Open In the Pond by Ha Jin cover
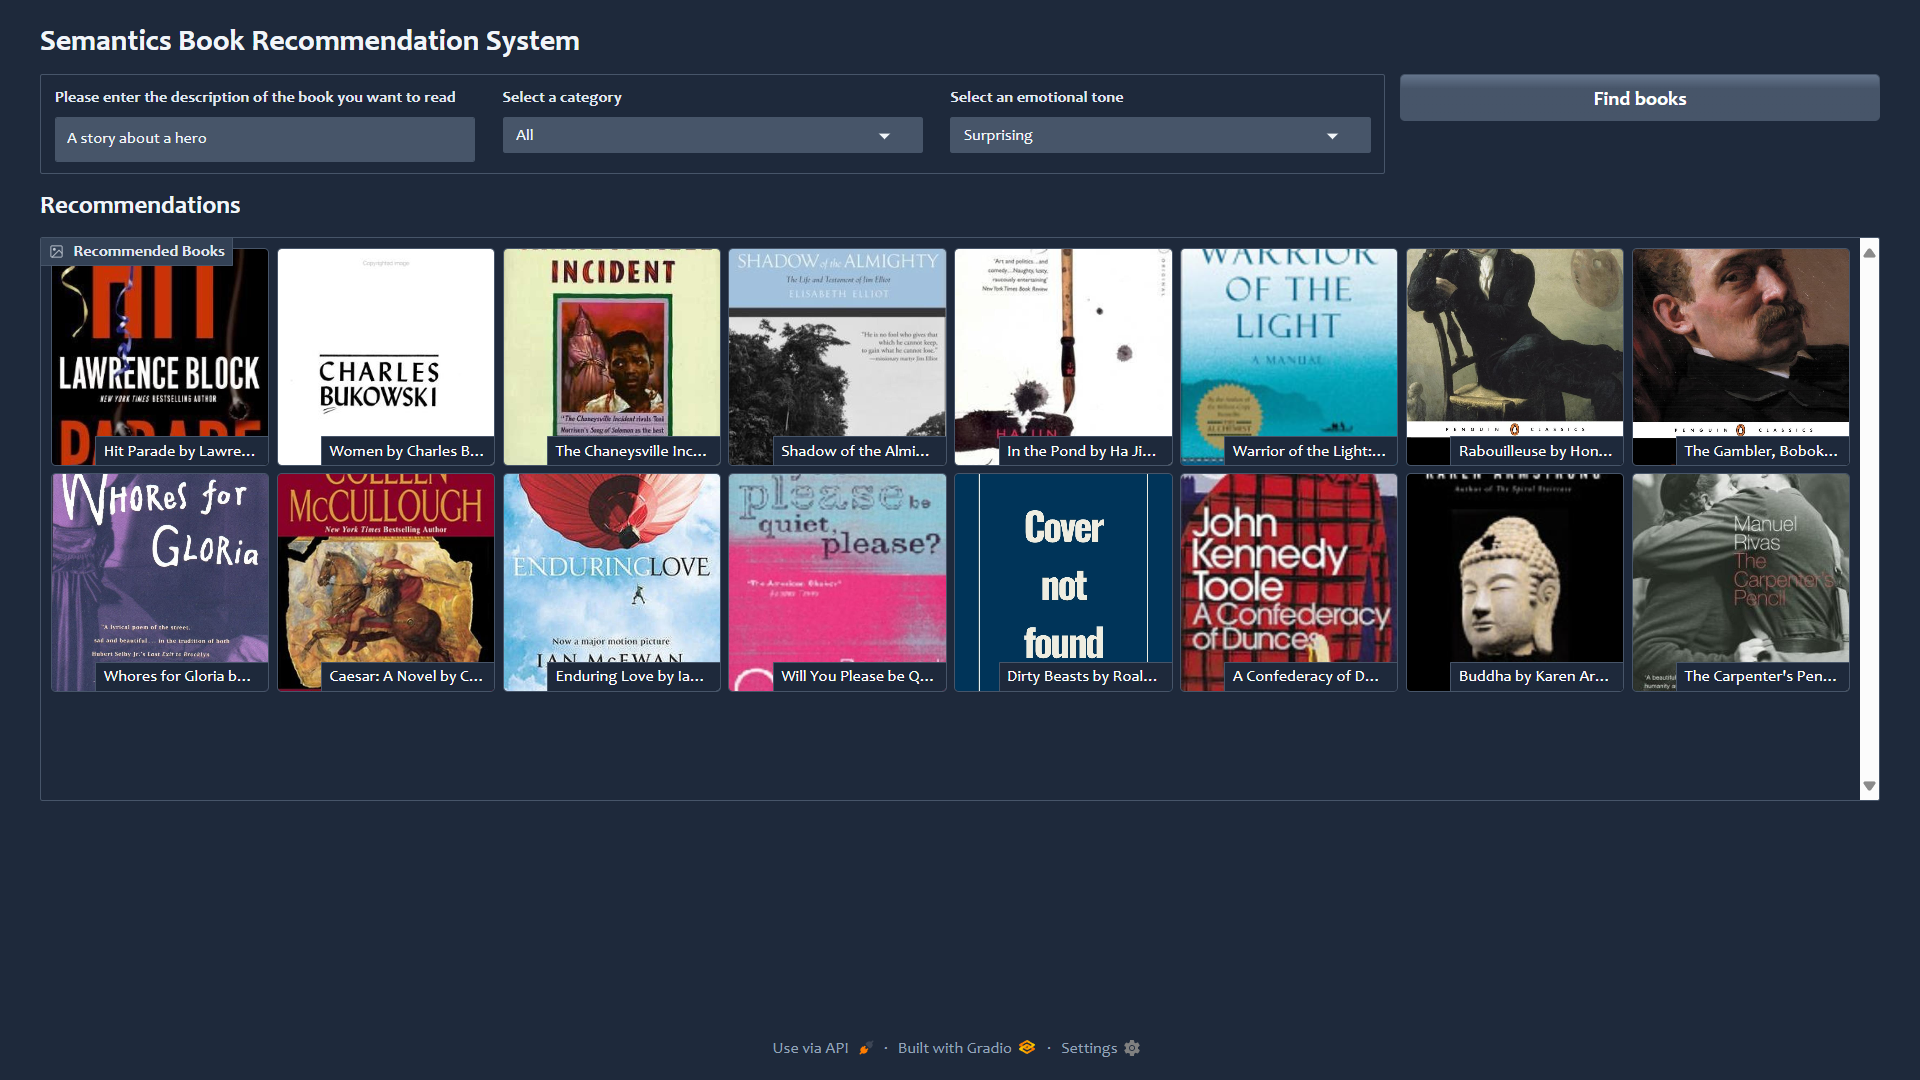This screenshot has width=1920, height=1080. coord(1064,357)
